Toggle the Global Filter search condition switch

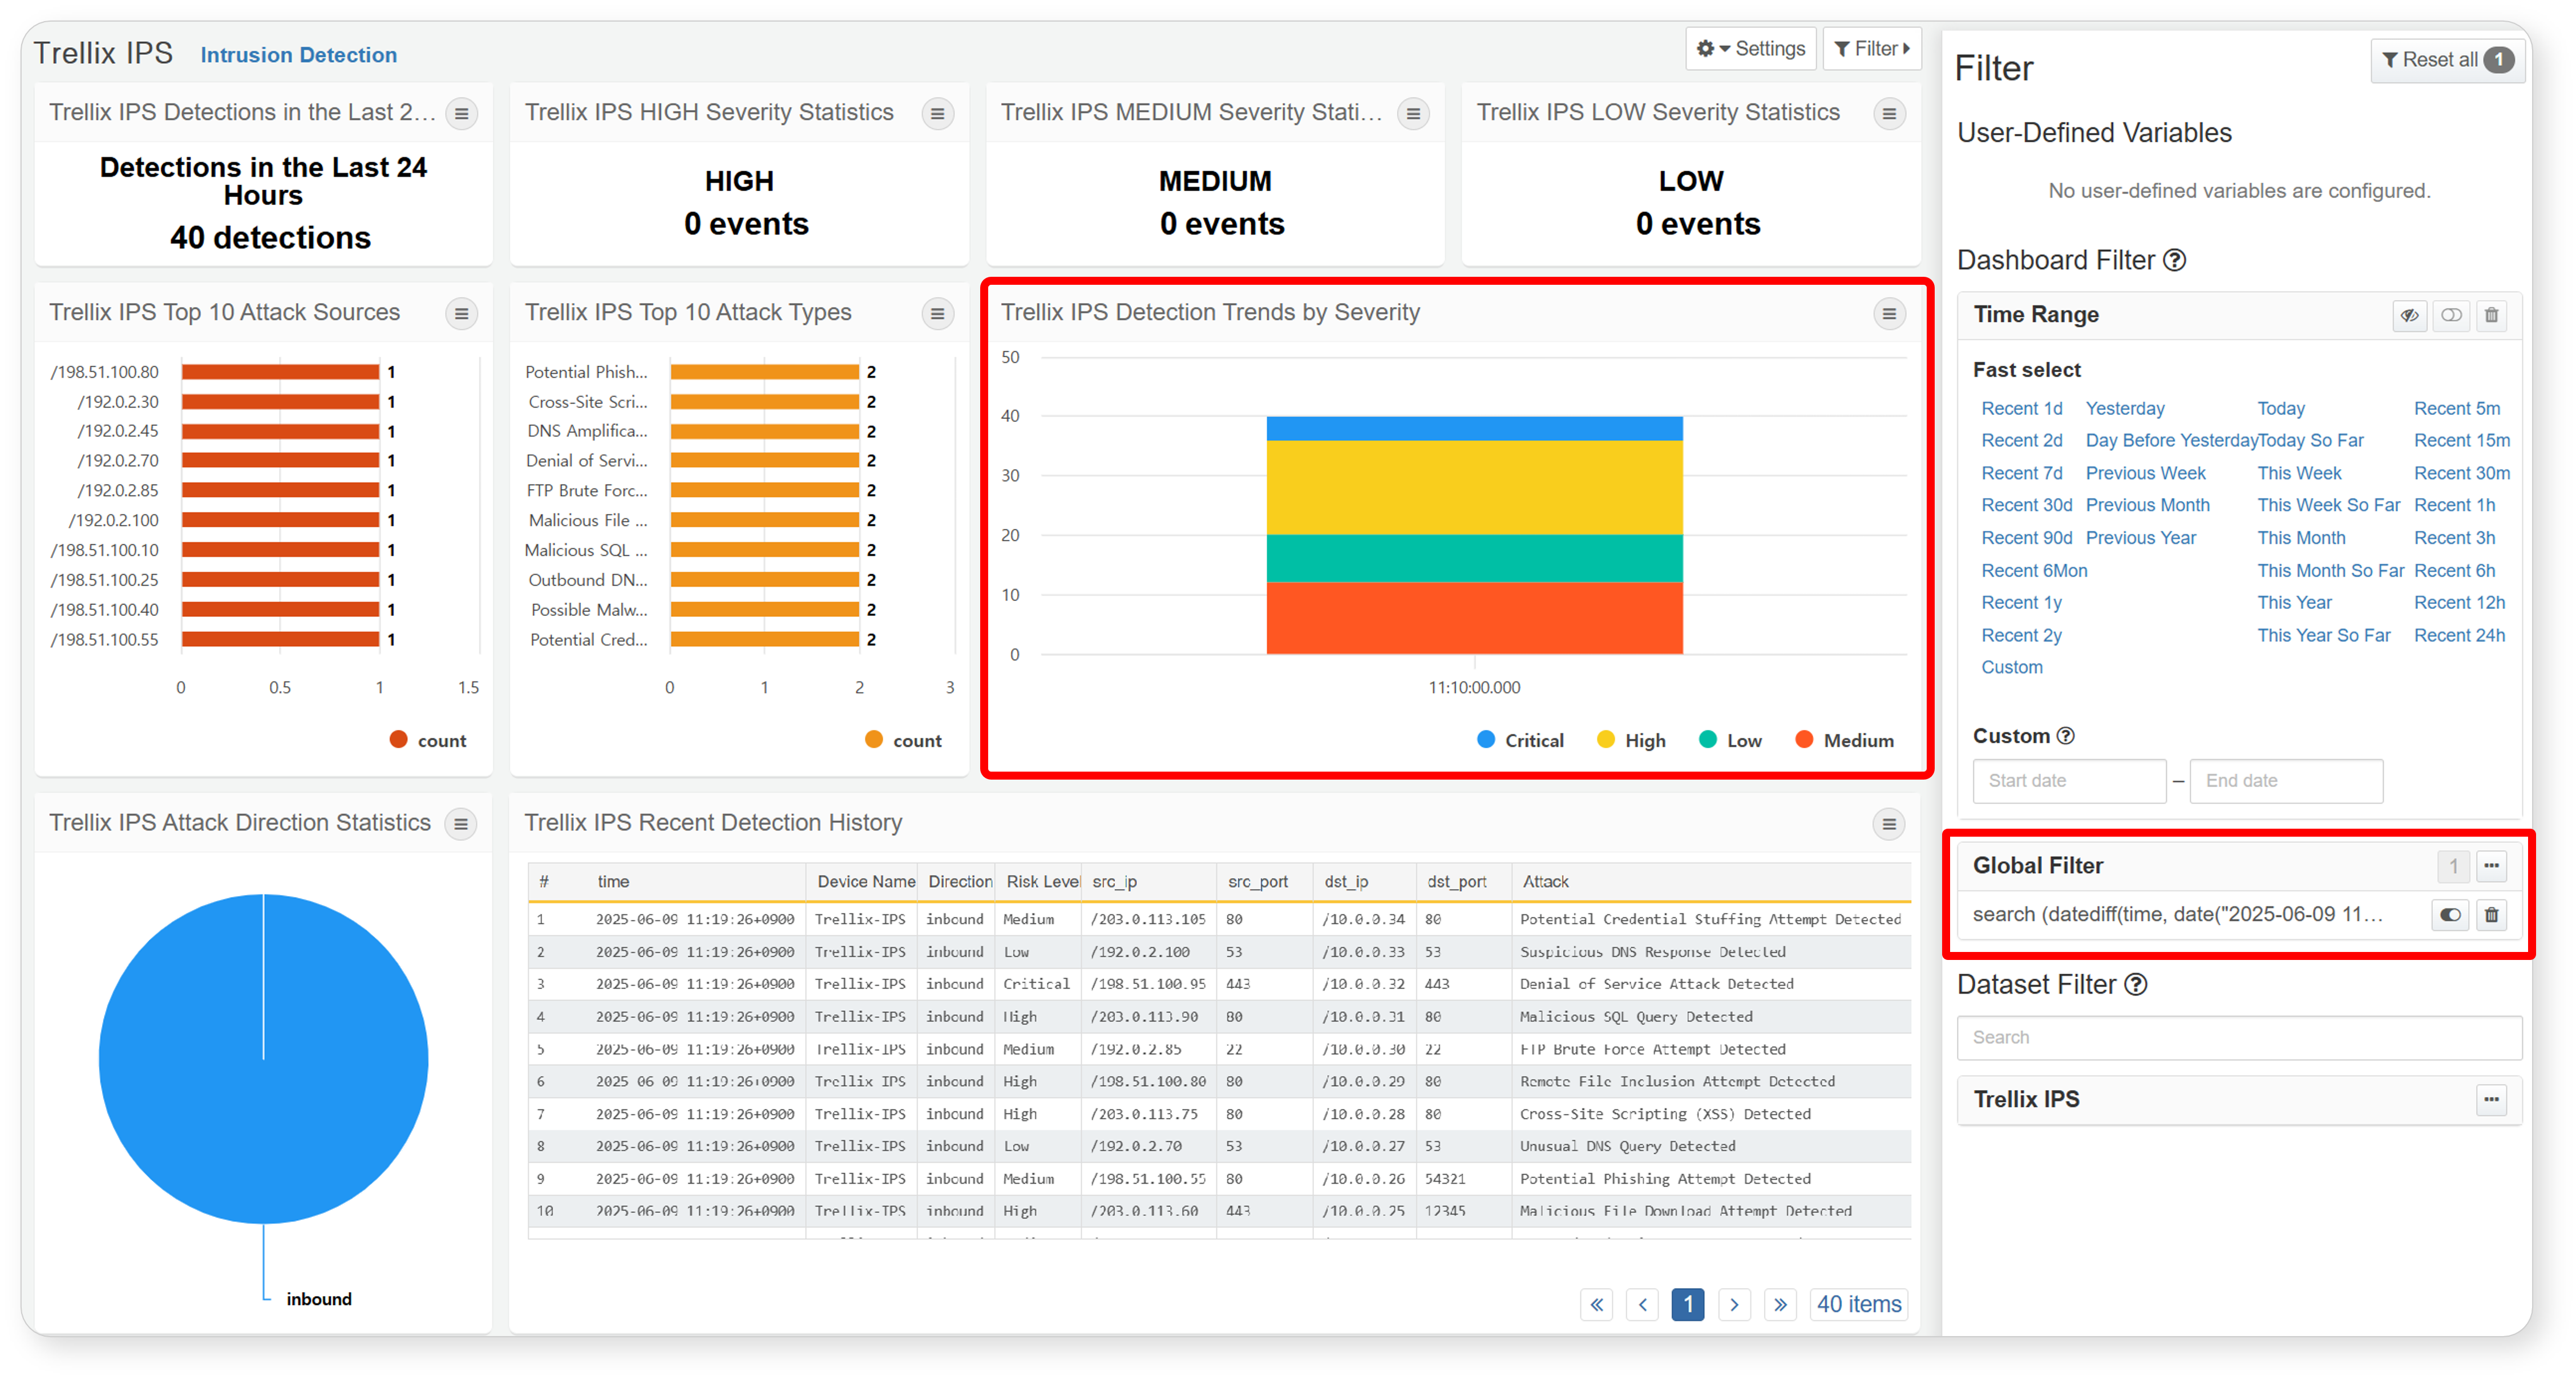tap(2450, 915)
